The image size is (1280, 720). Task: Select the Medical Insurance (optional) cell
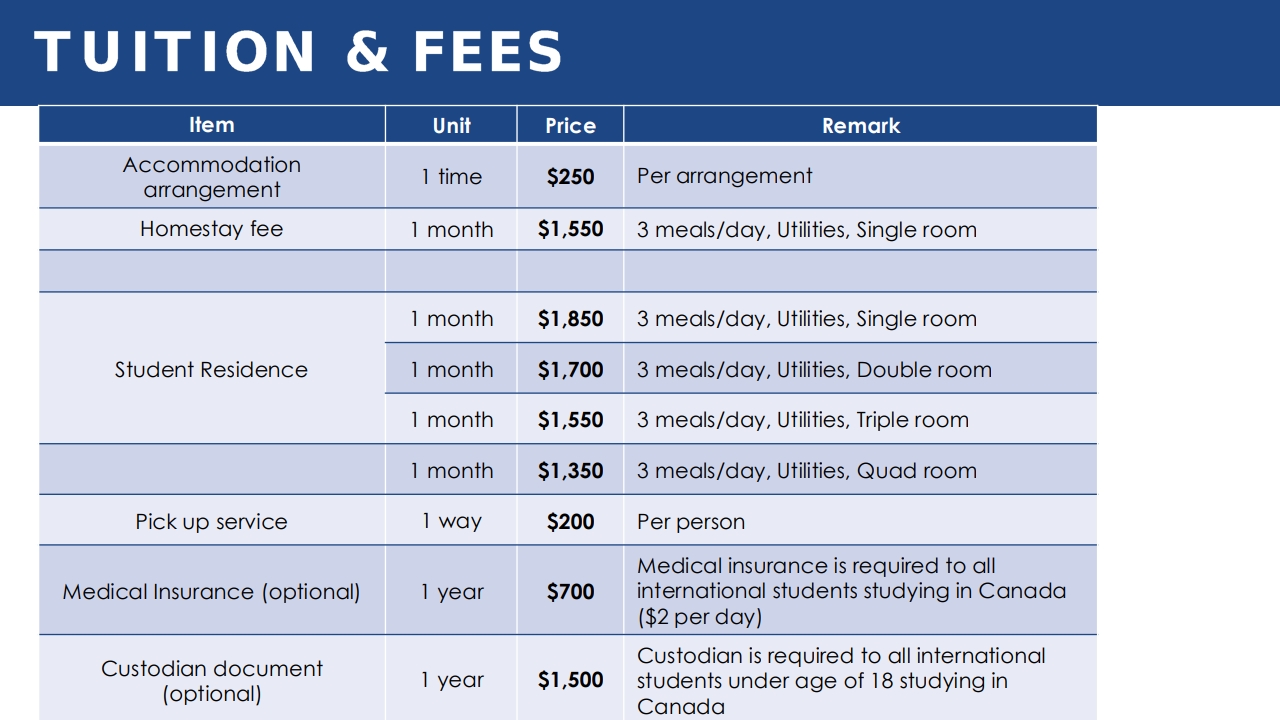pos(212,591)
